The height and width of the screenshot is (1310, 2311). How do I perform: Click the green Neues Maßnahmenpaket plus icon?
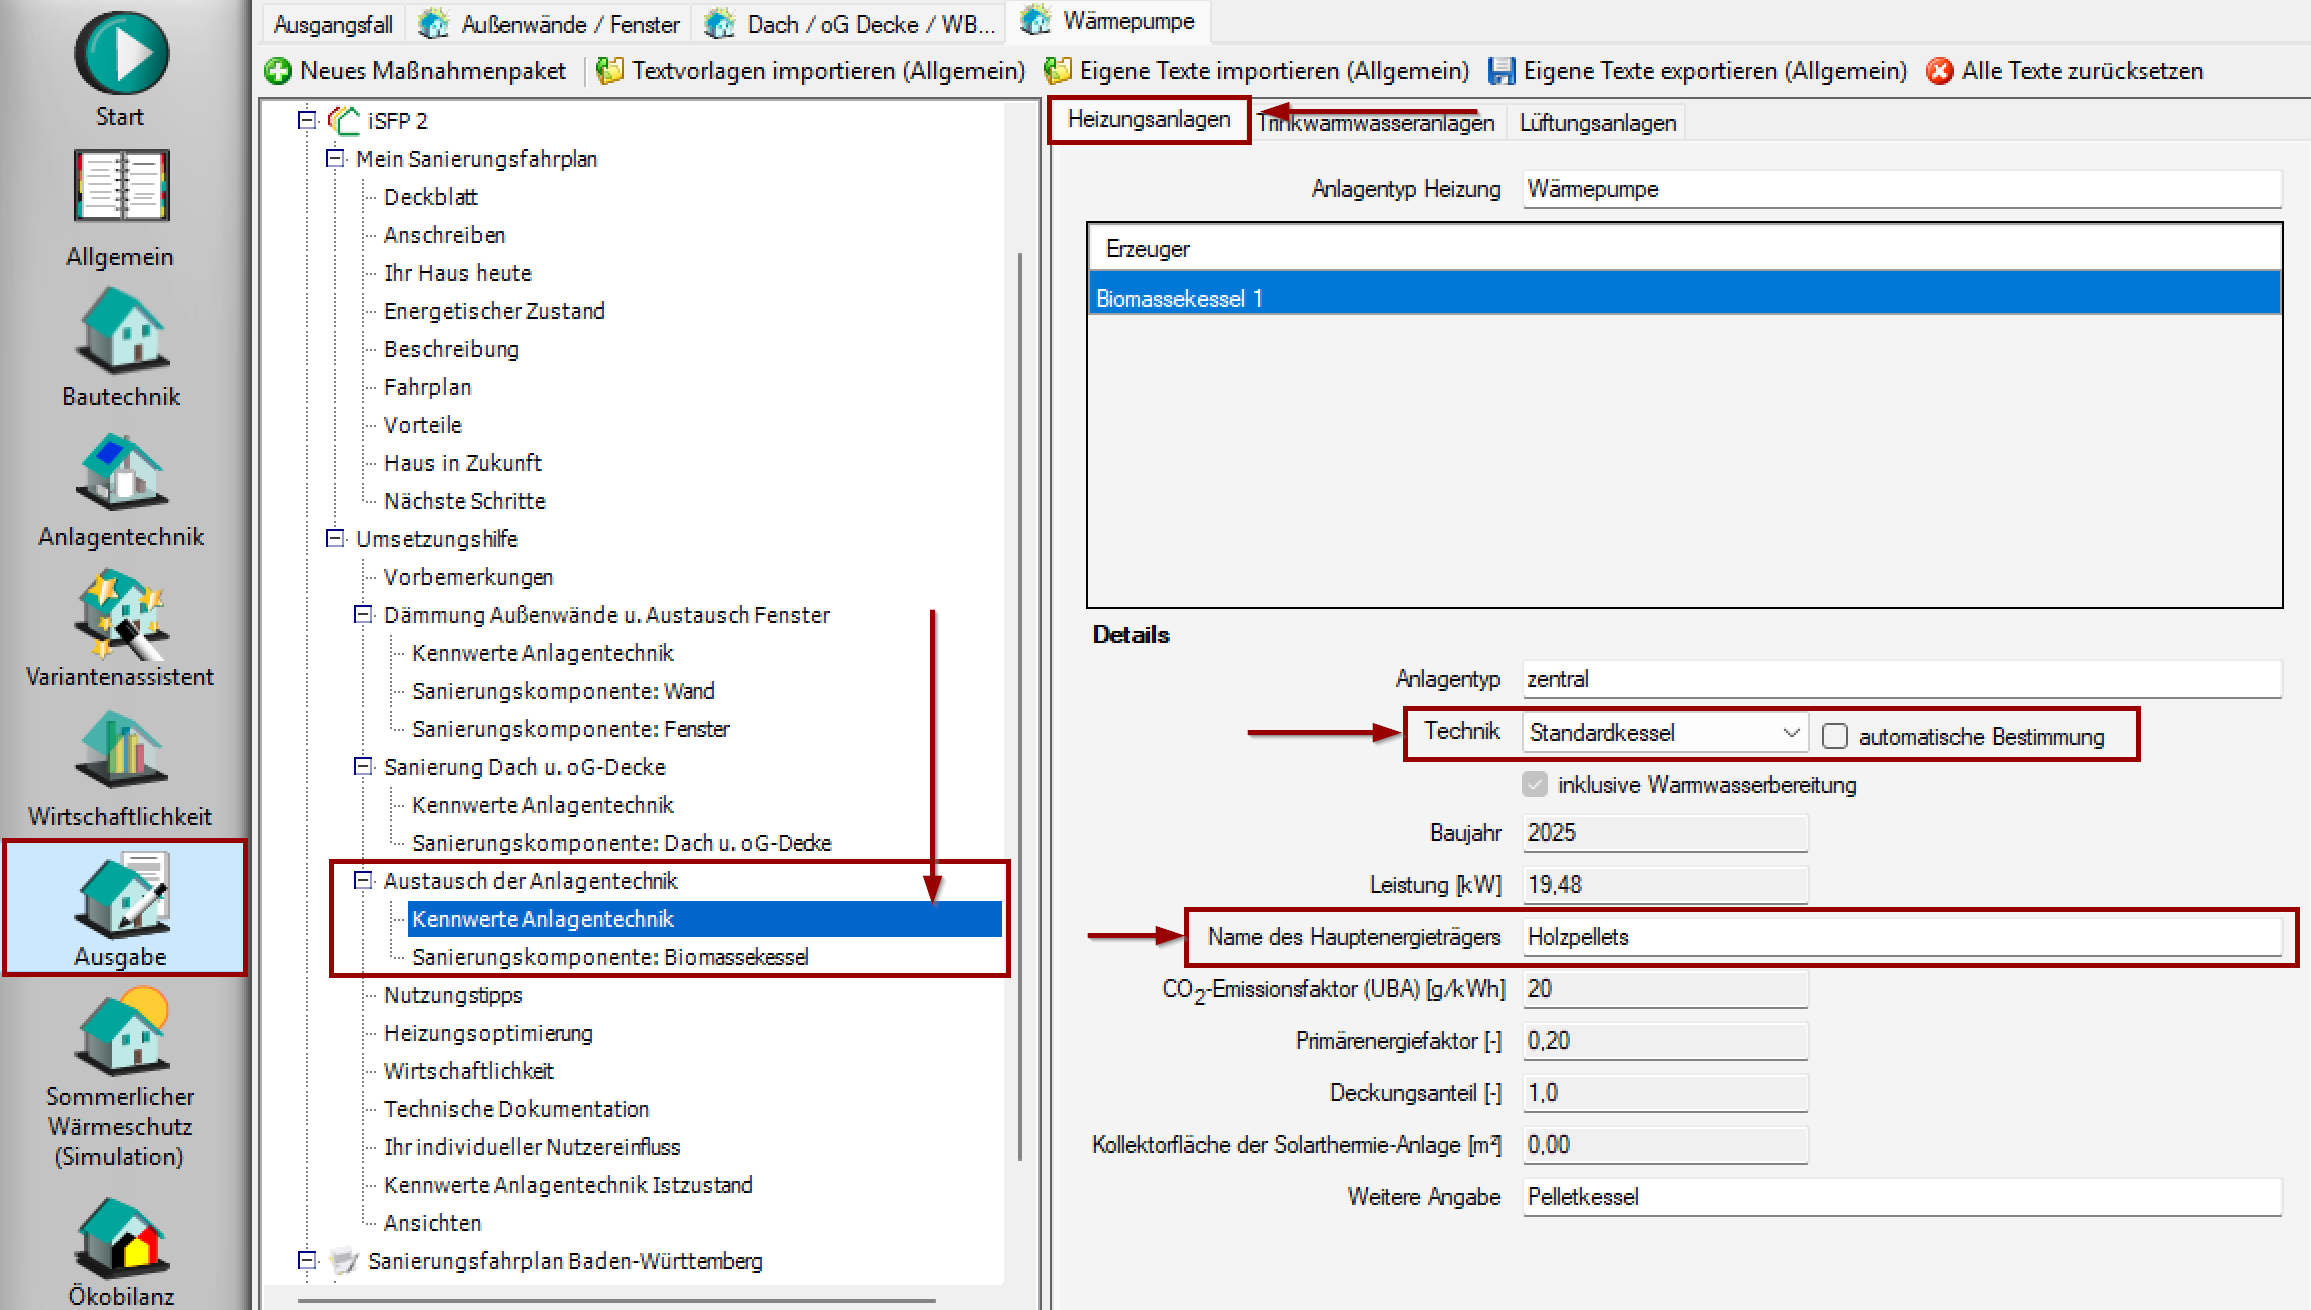(277, 71)
